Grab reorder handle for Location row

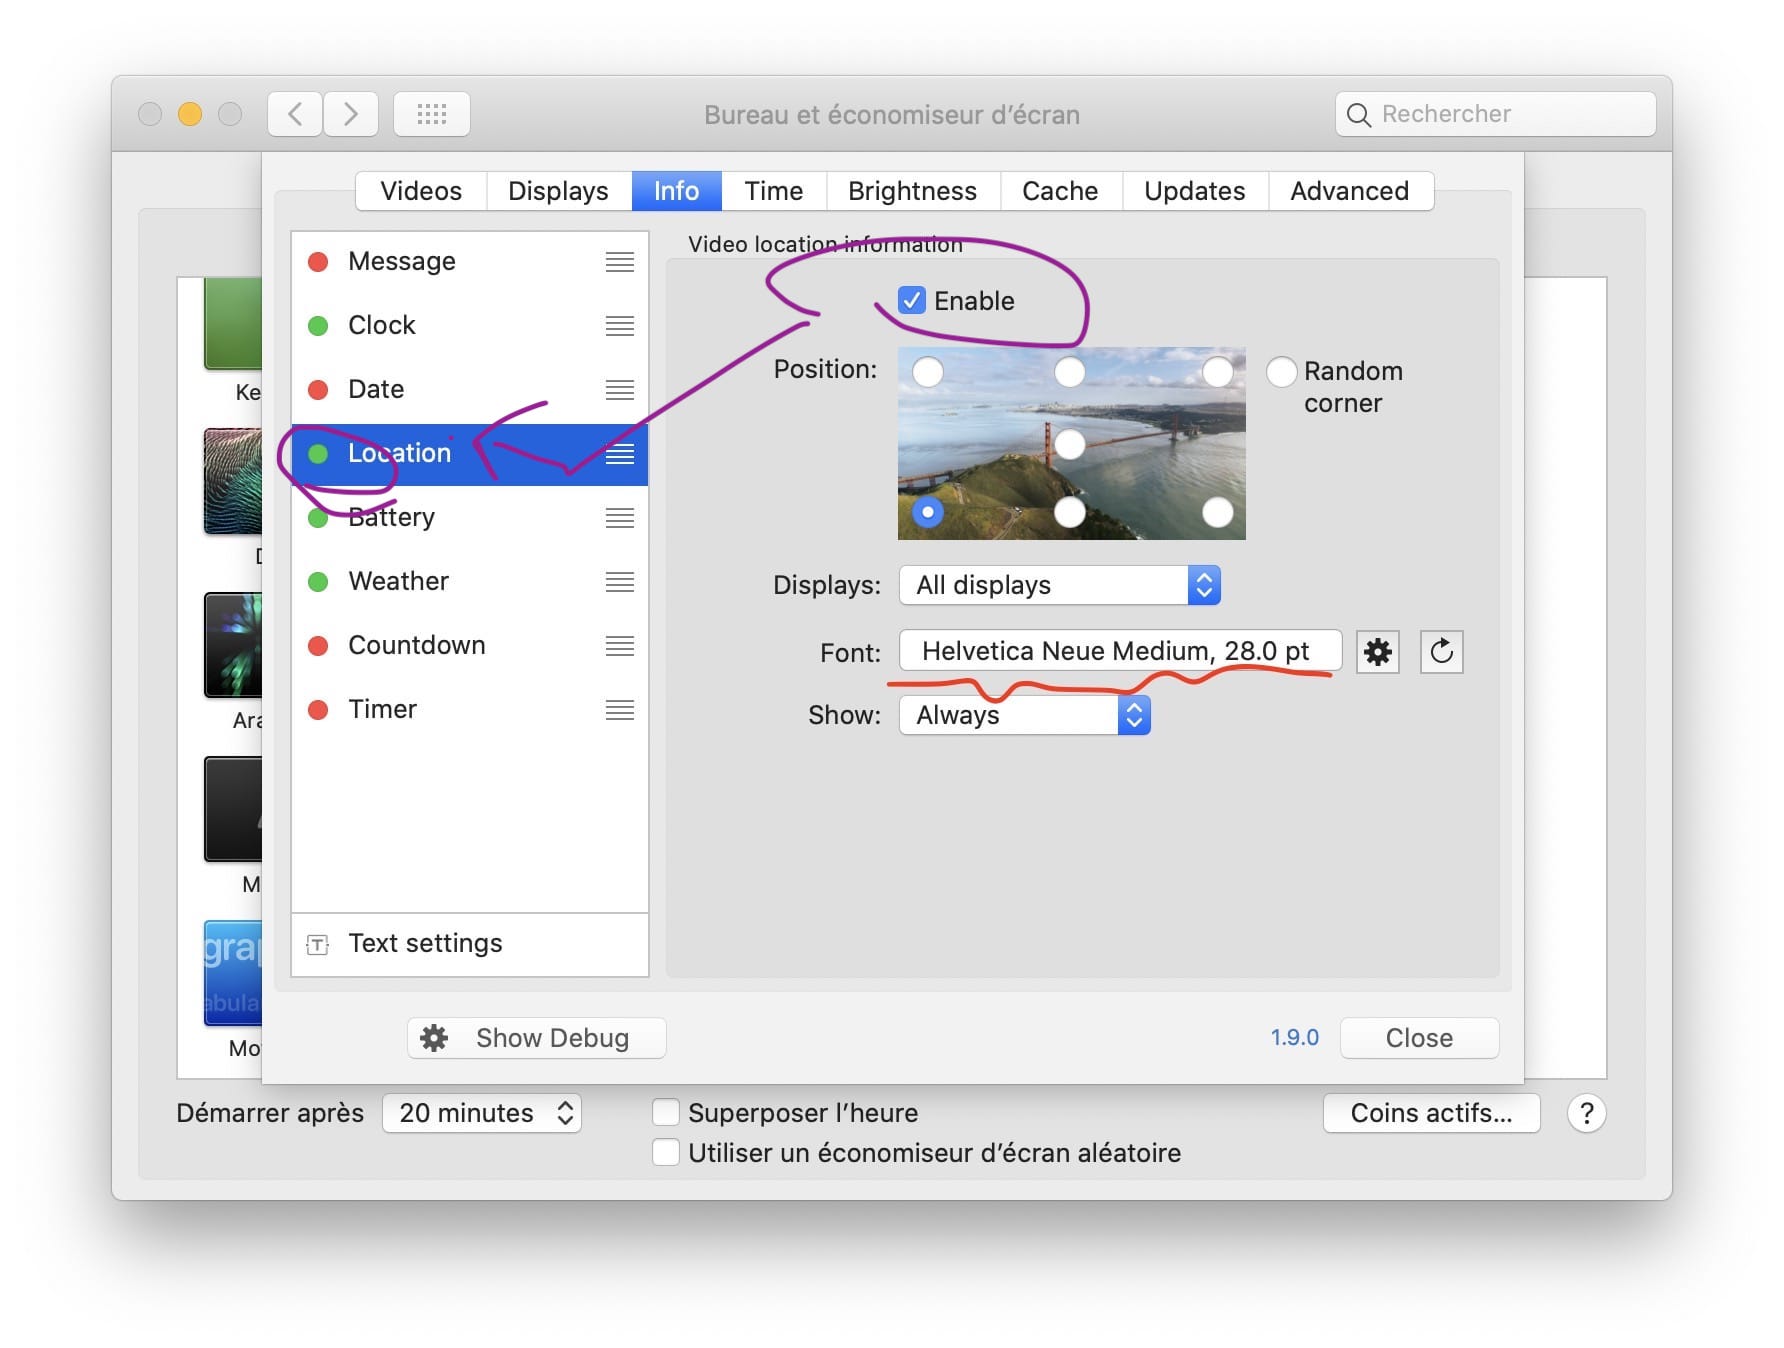(x=620, y=454)
